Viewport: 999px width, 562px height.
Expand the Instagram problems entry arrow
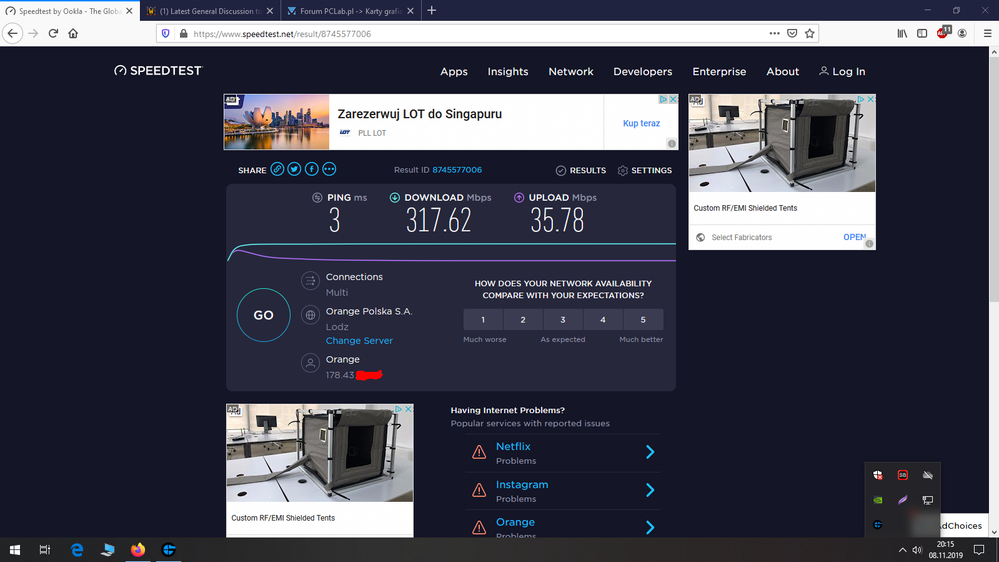coord(650,490)
